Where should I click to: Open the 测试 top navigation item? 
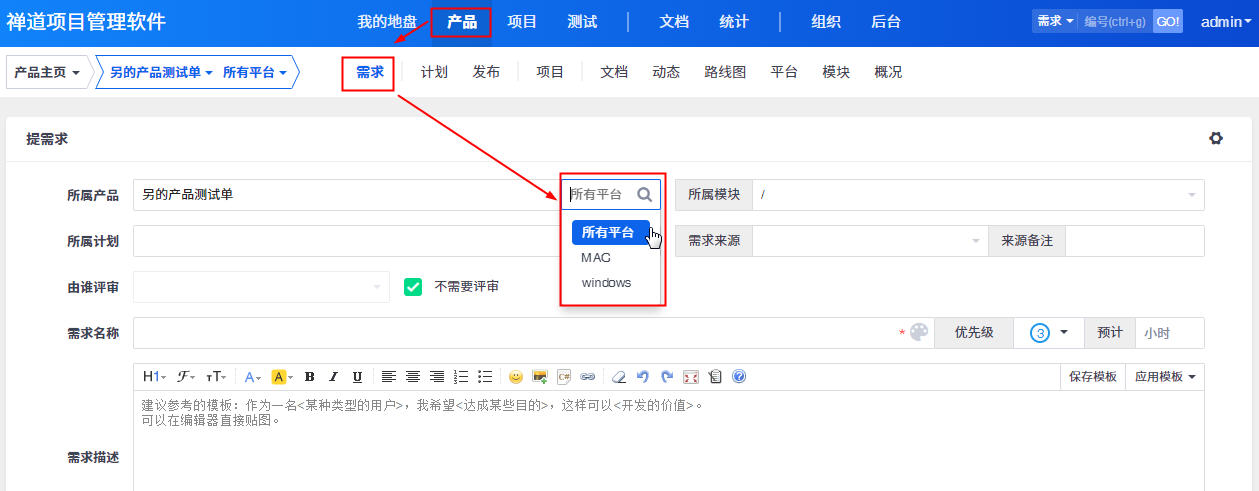(x=582, y=21)
